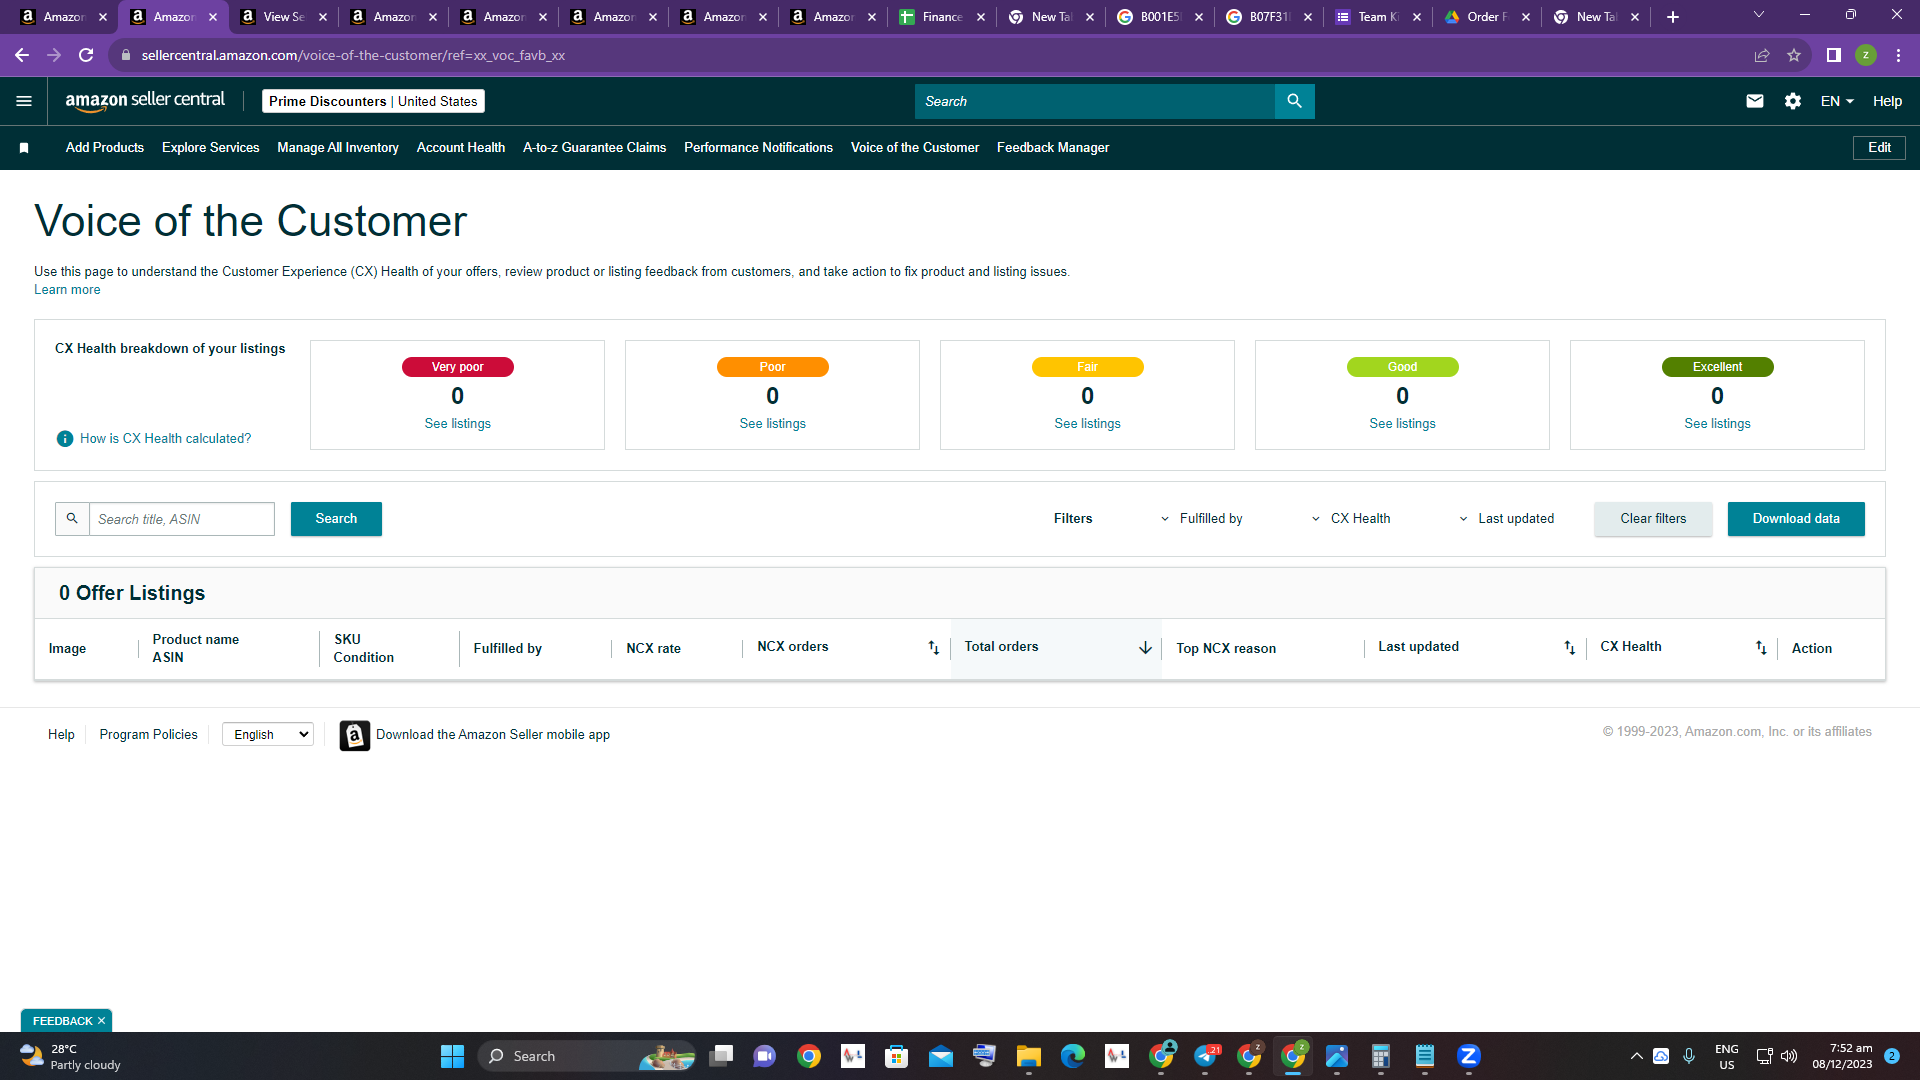Open Chrome side panel icon
Image resolution: width=1920 pixels, height=1080 pixels.
[x=1833, y=55]
